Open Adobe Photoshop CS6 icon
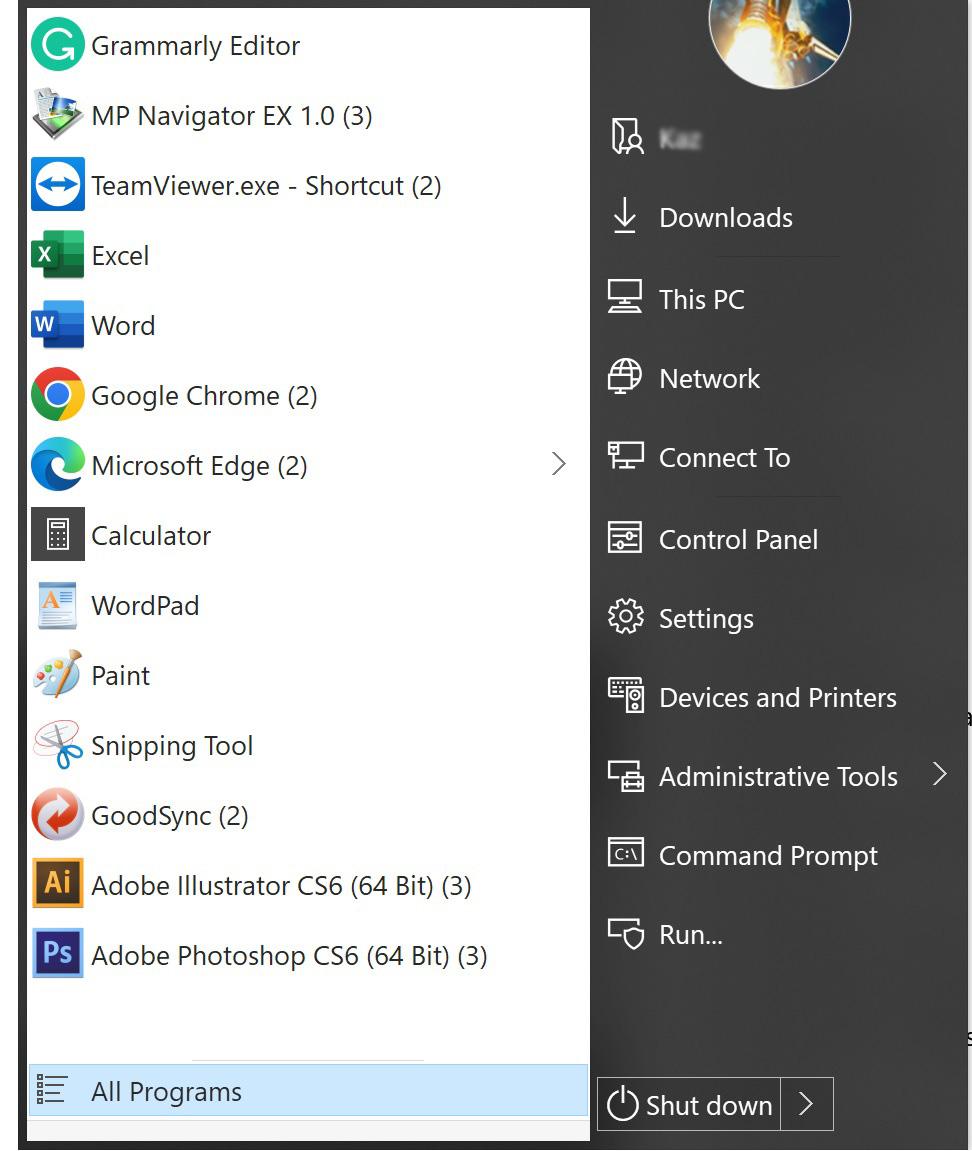972x1151 pixels. (58, 954)
